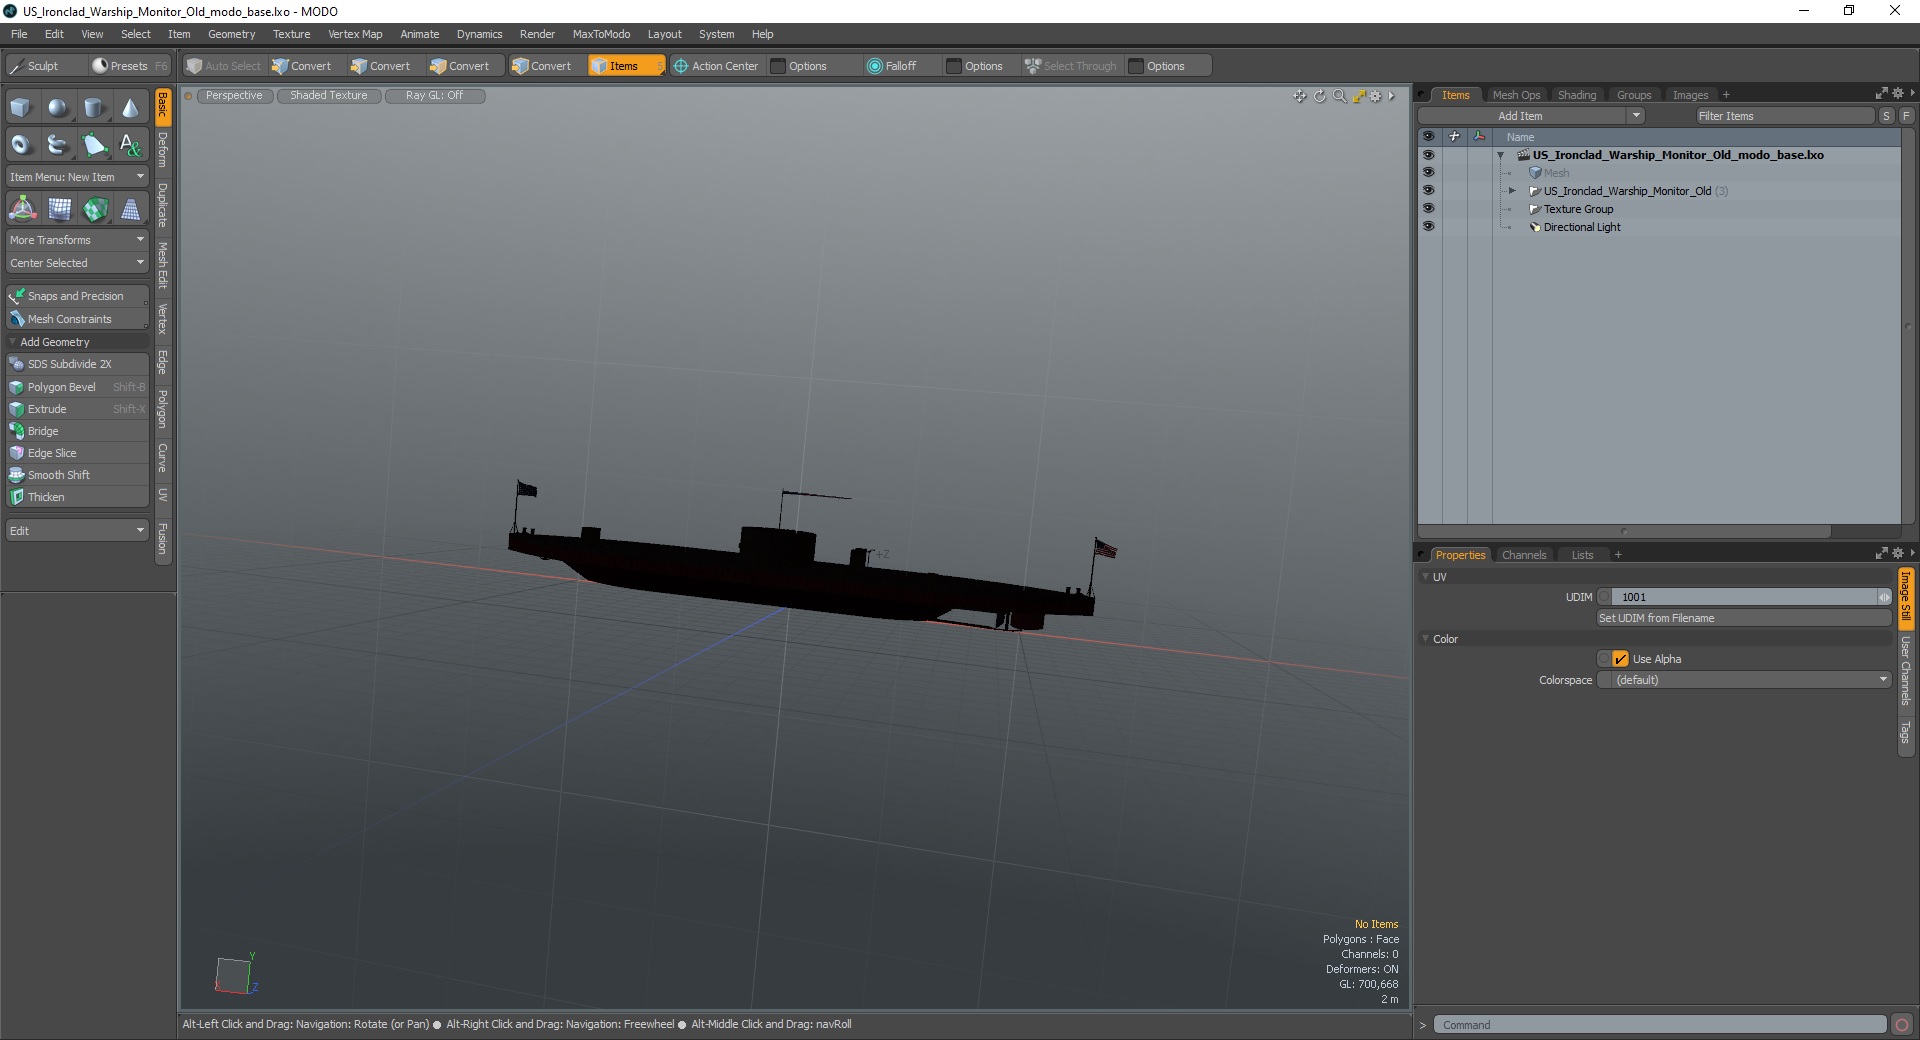Image resolution: width=1920 pixels, height=1040 pixels.
Task: Click the Falloff tool
Action: (892, 66)
